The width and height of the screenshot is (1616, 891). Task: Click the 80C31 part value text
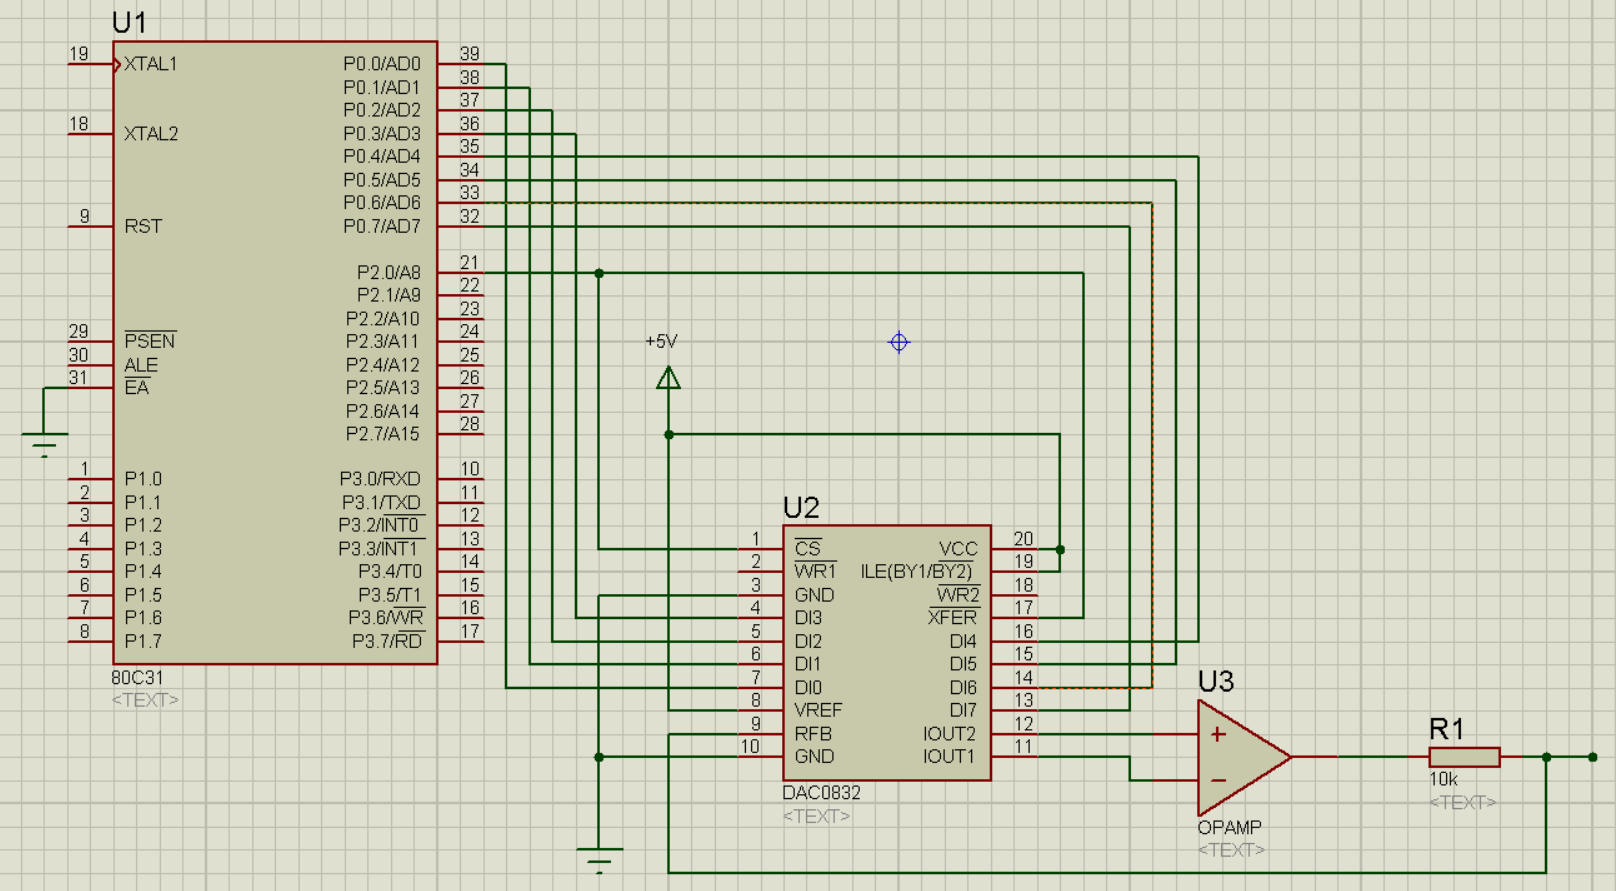point(137,678)
